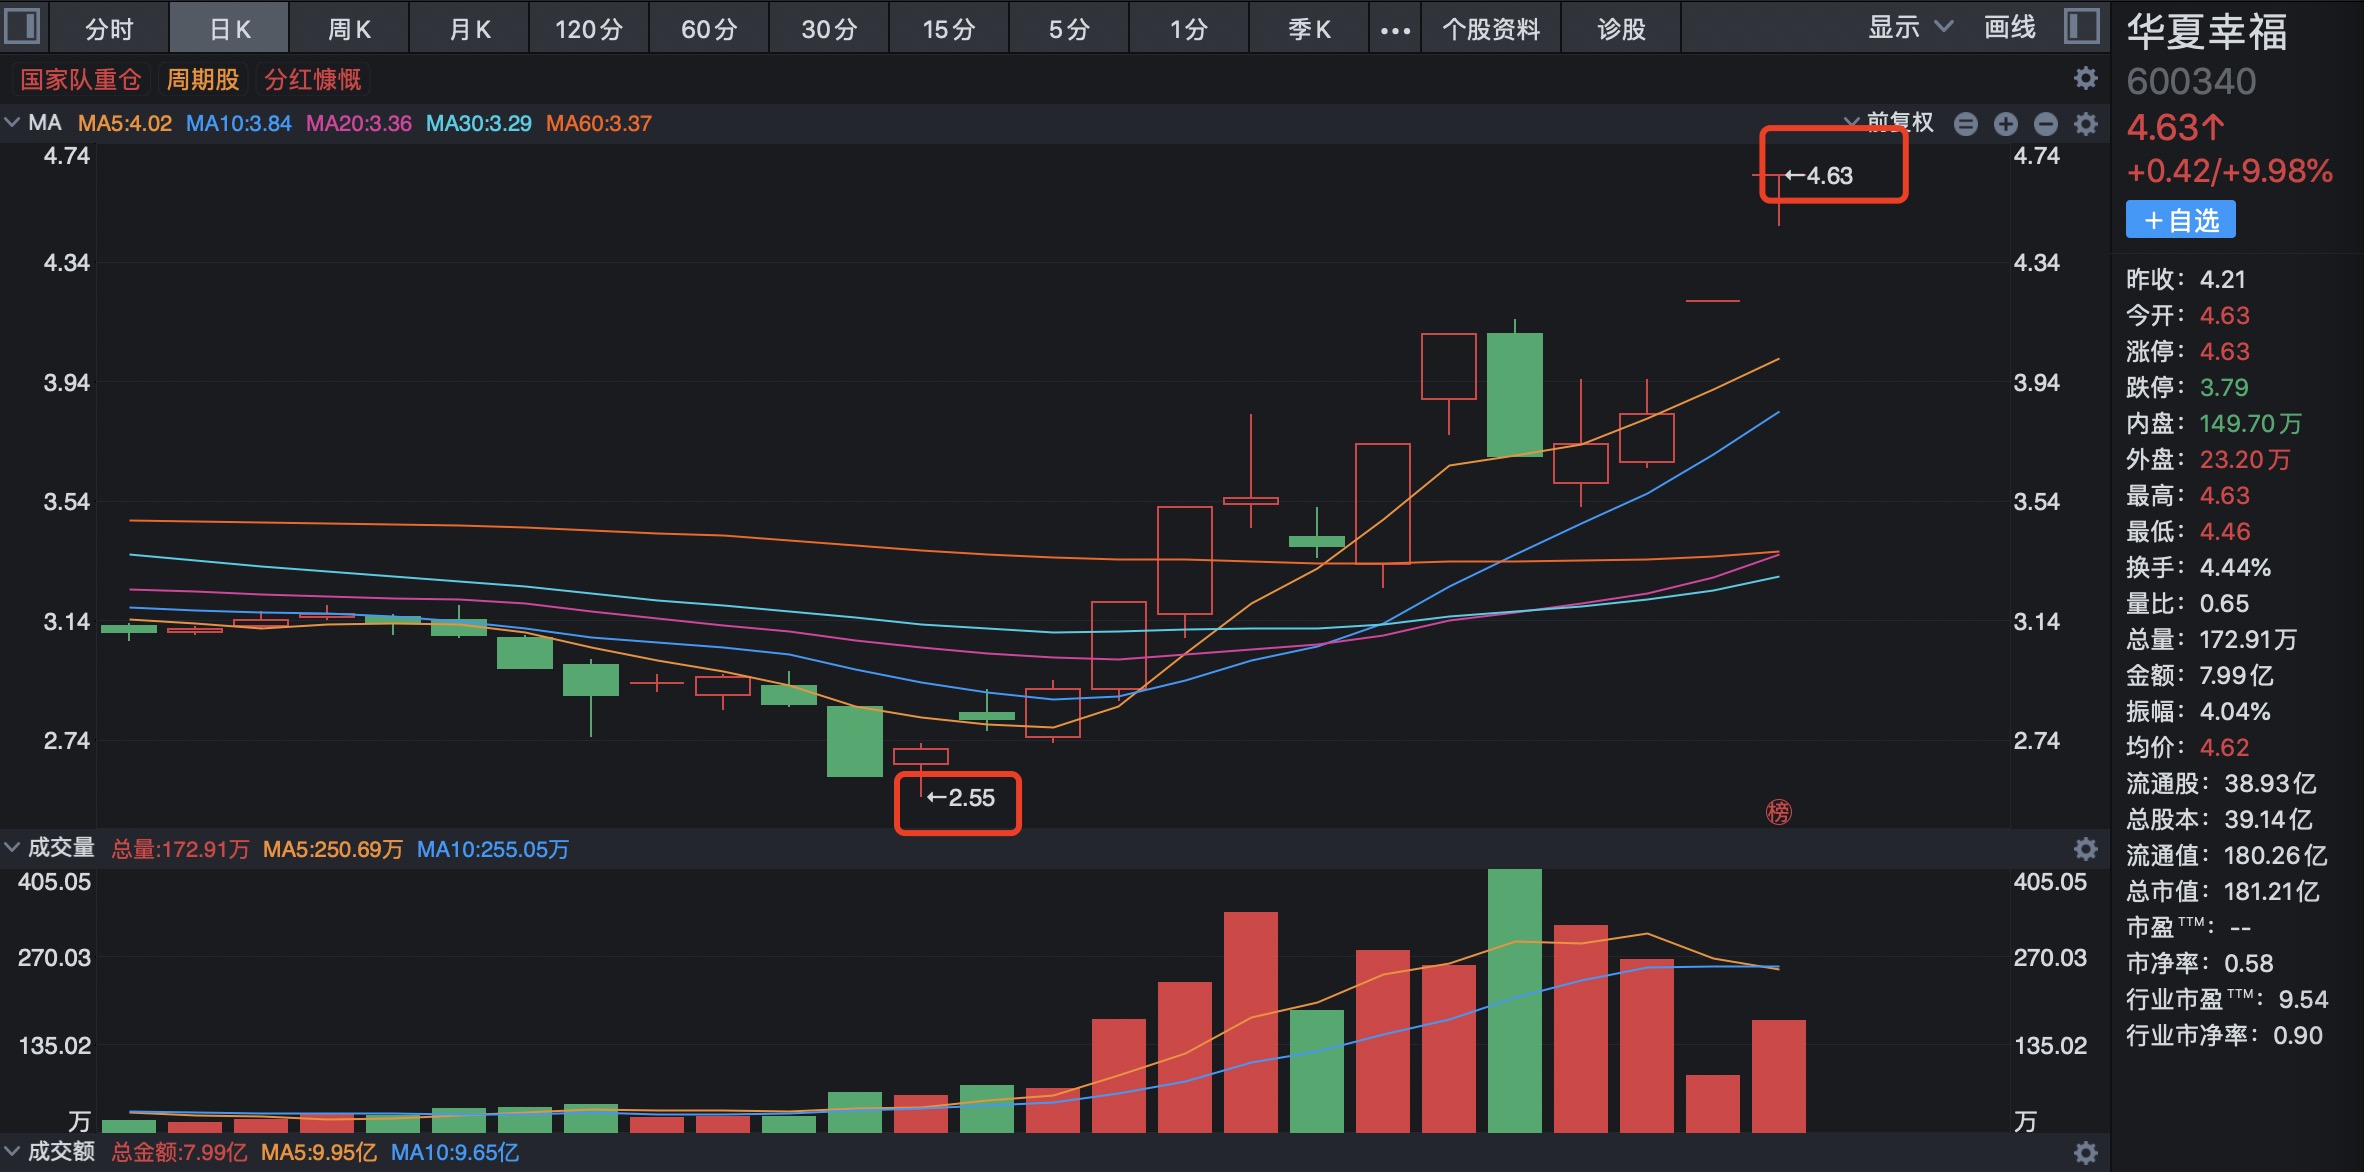Open volume panel settings gear

(2085, 849)
